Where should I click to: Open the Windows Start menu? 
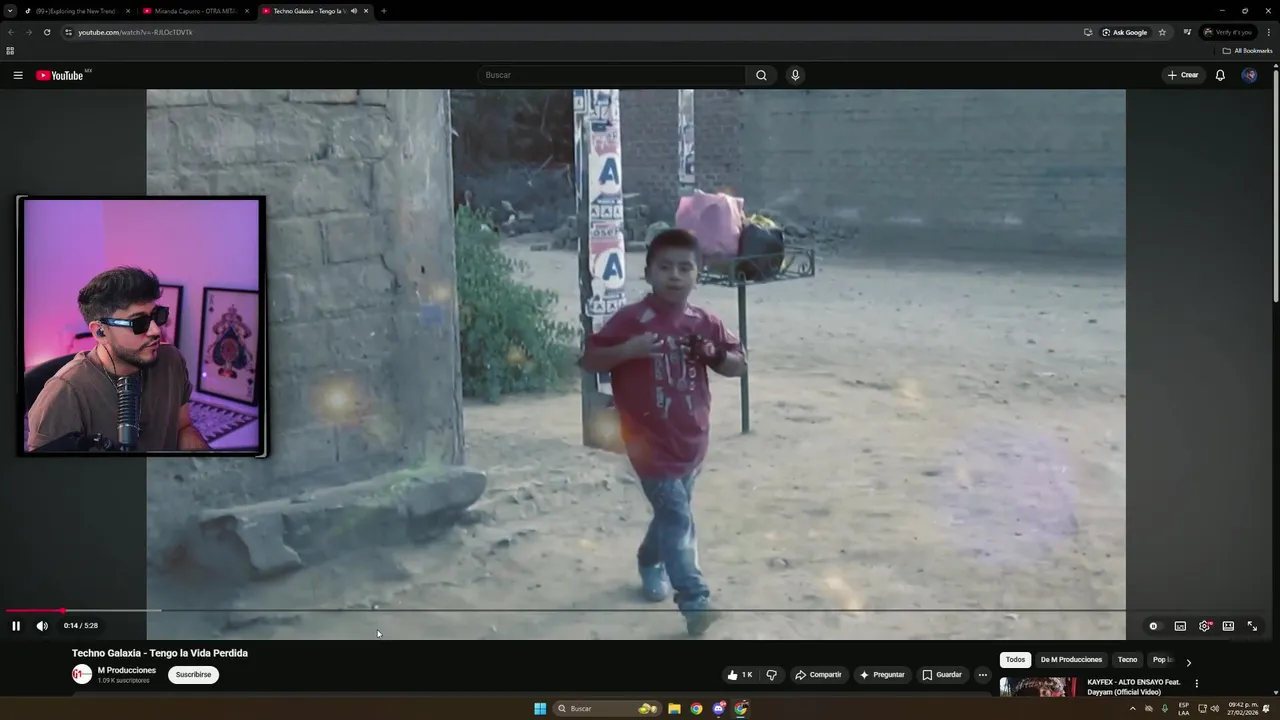pyautogui.click(x=540, y=709)
